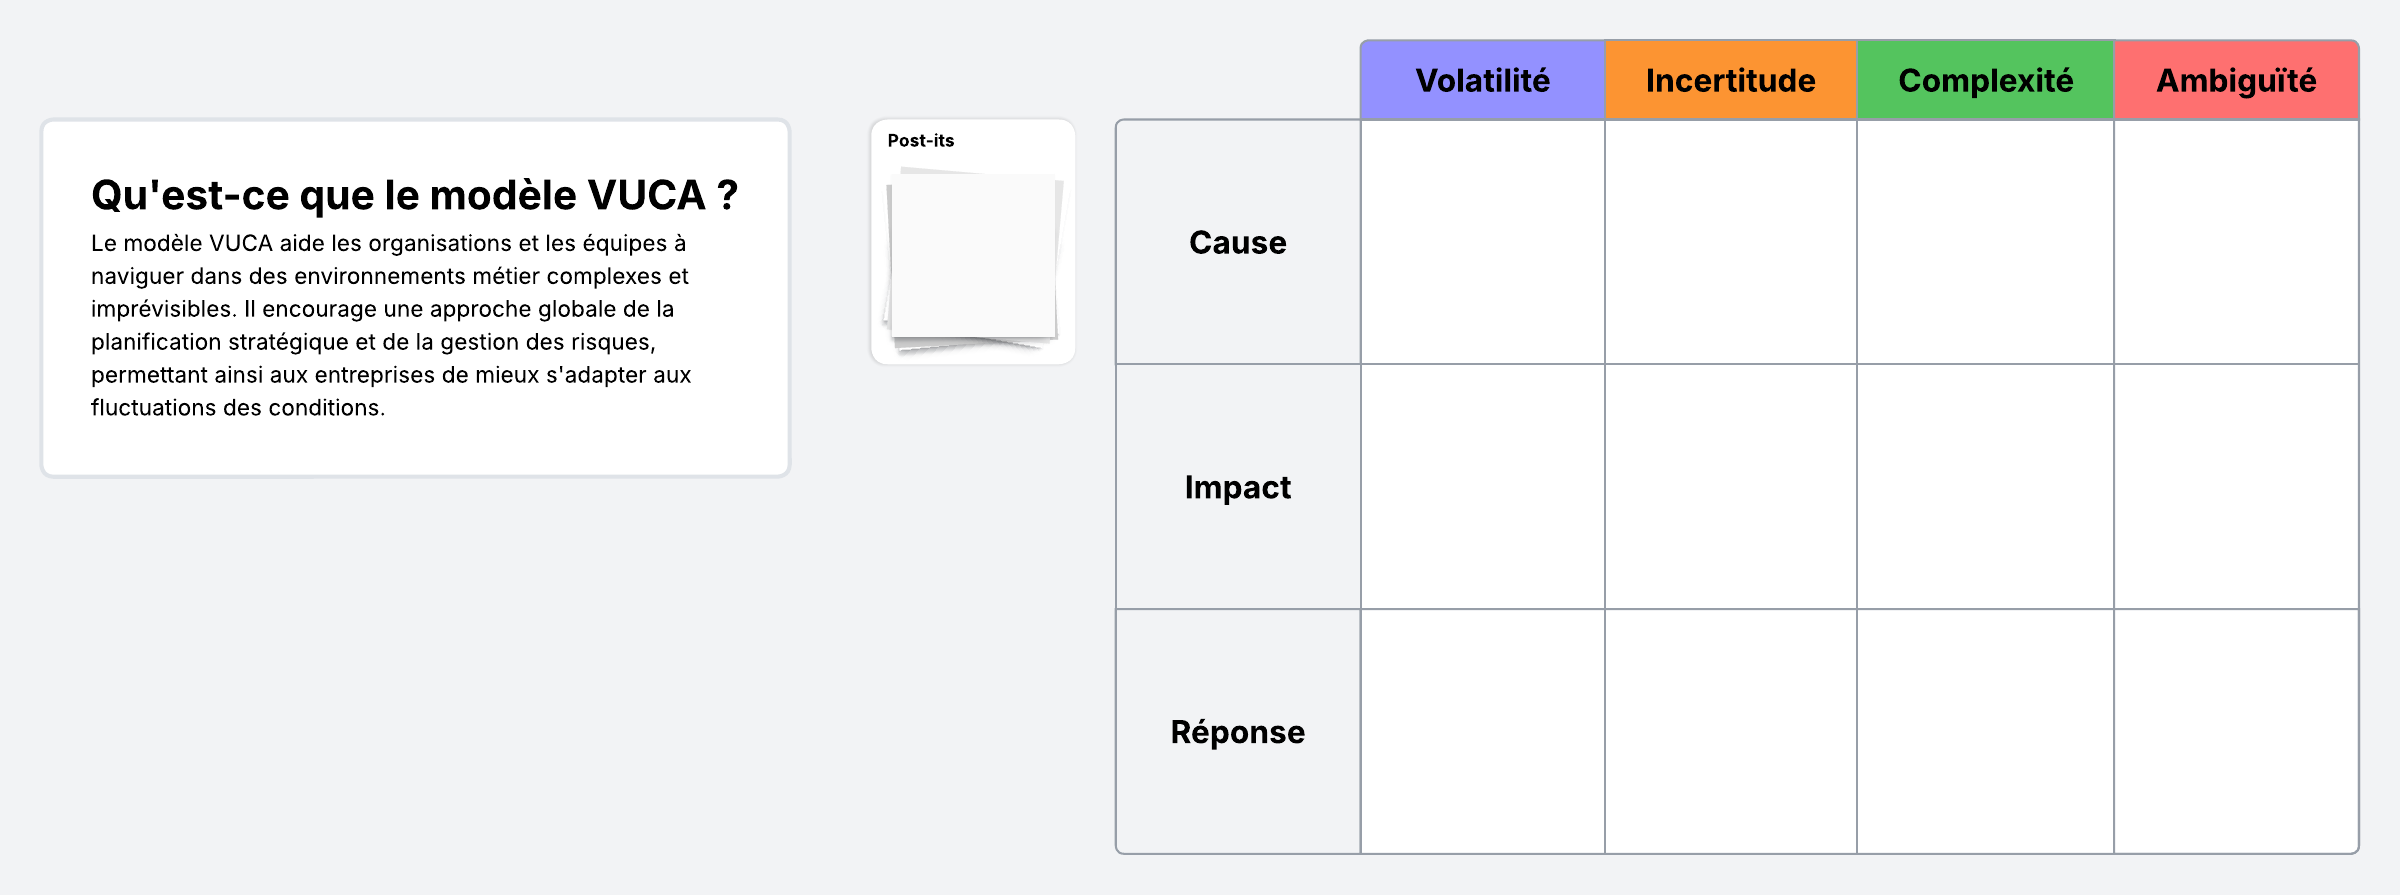The width and height of the screenshot is (2400, 895).
Task: Select the Réponse cell under Complexité
Action: pos(1985,732)
